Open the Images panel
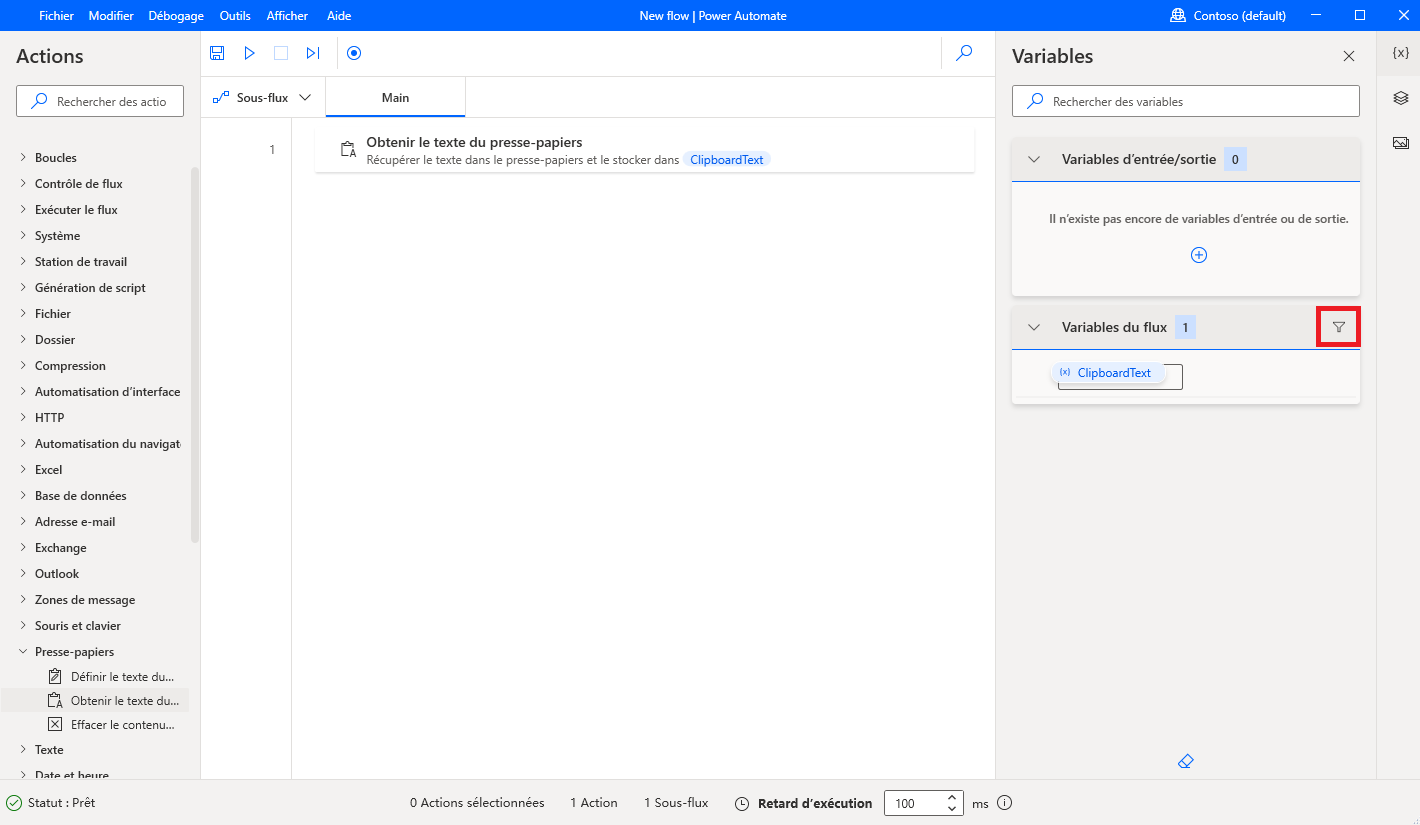Screen dimensions: 1420x825 tap(1400, 142)
